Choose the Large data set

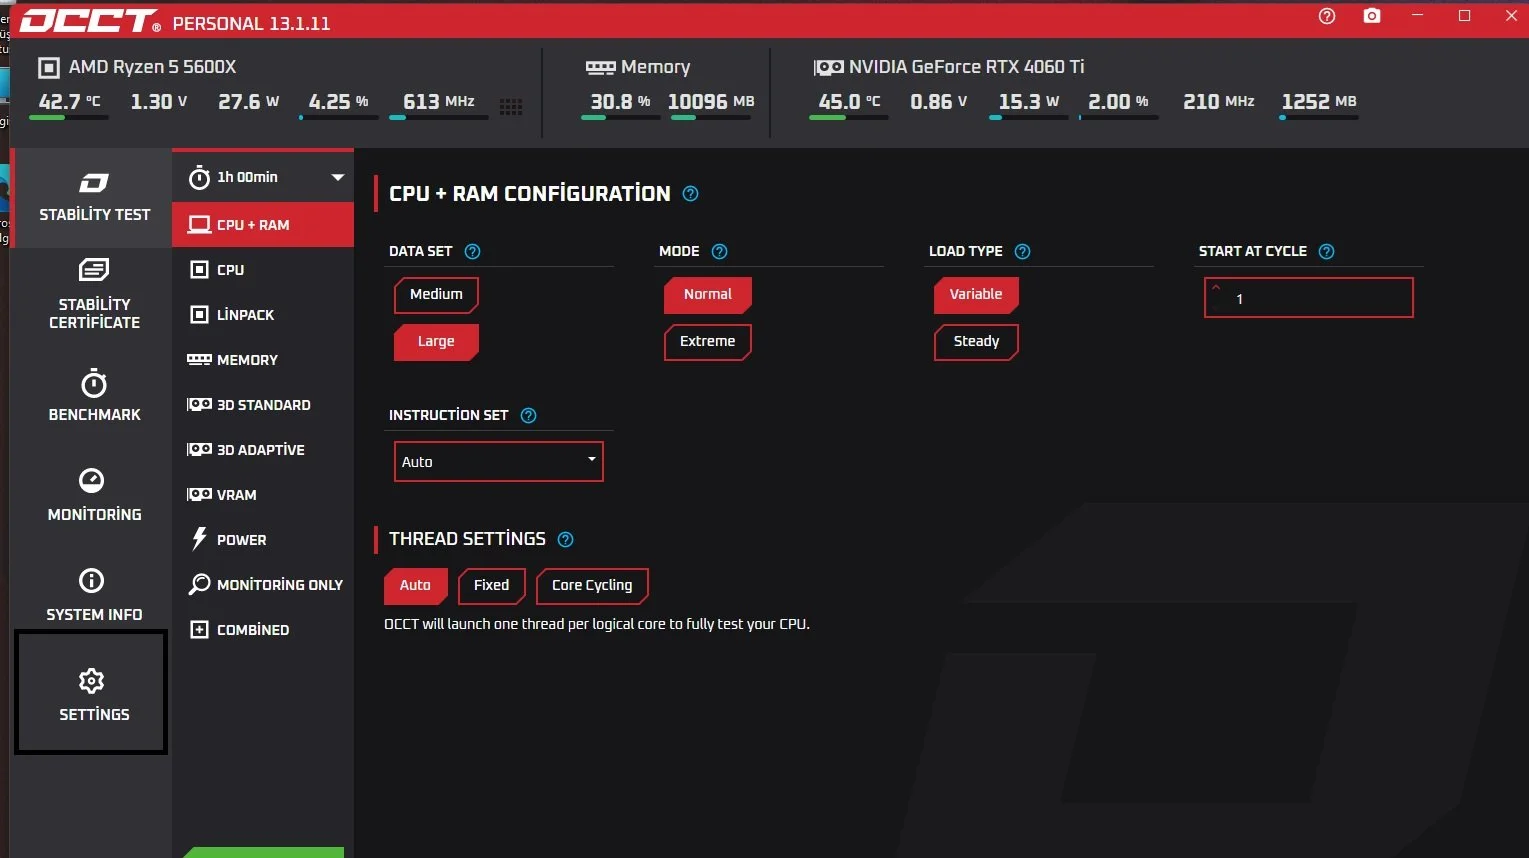tap(436, 342)
